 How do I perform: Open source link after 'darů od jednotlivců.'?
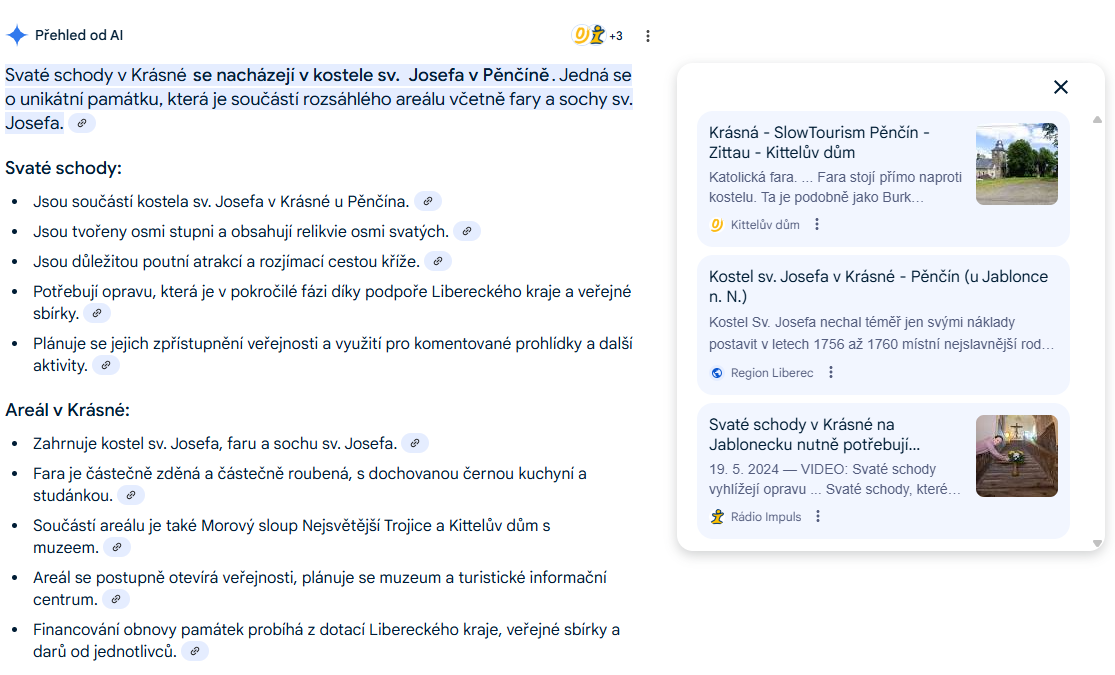[x=195, y=651]
